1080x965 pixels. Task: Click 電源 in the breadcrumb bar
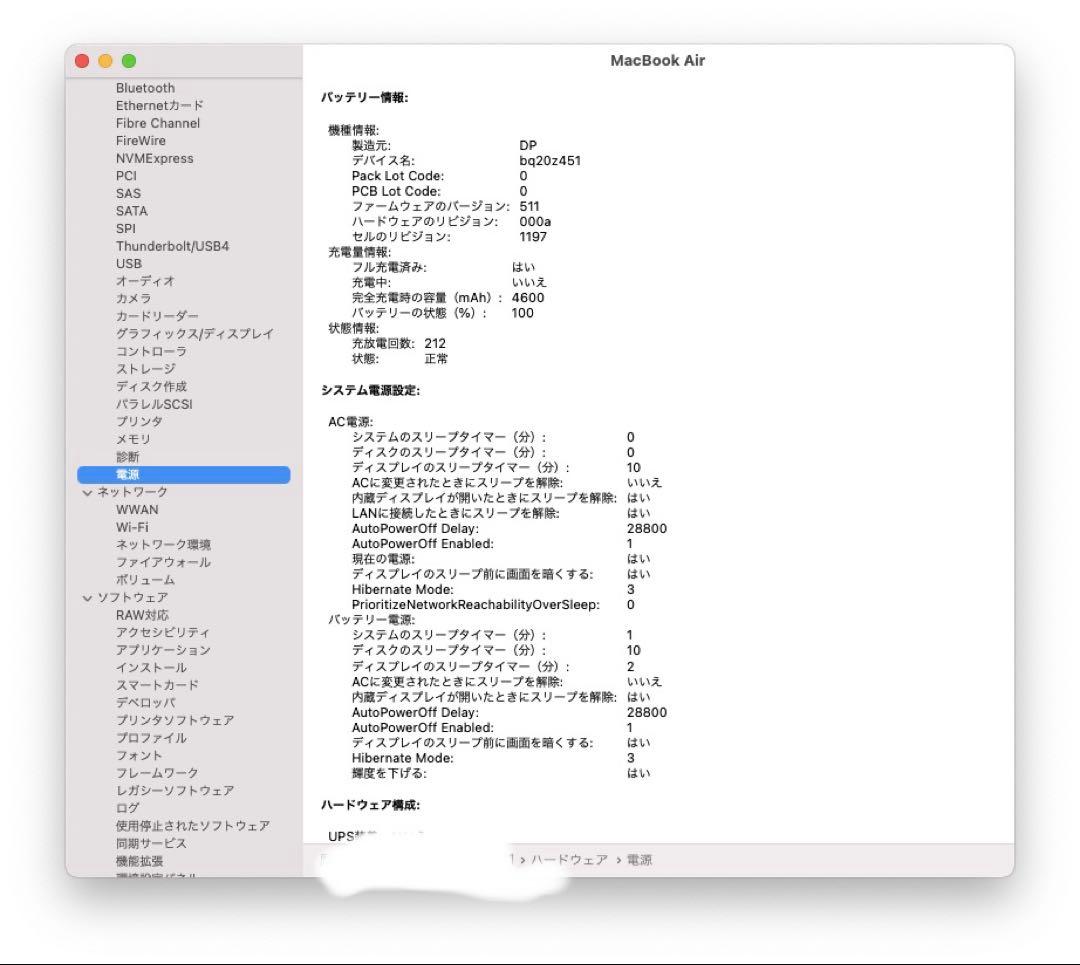click(x=642, y=858)
